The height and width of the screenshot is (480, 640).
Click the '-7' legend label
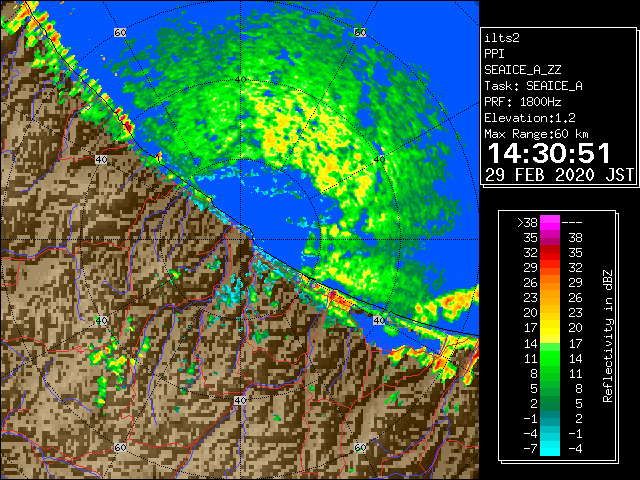(530, 449)
